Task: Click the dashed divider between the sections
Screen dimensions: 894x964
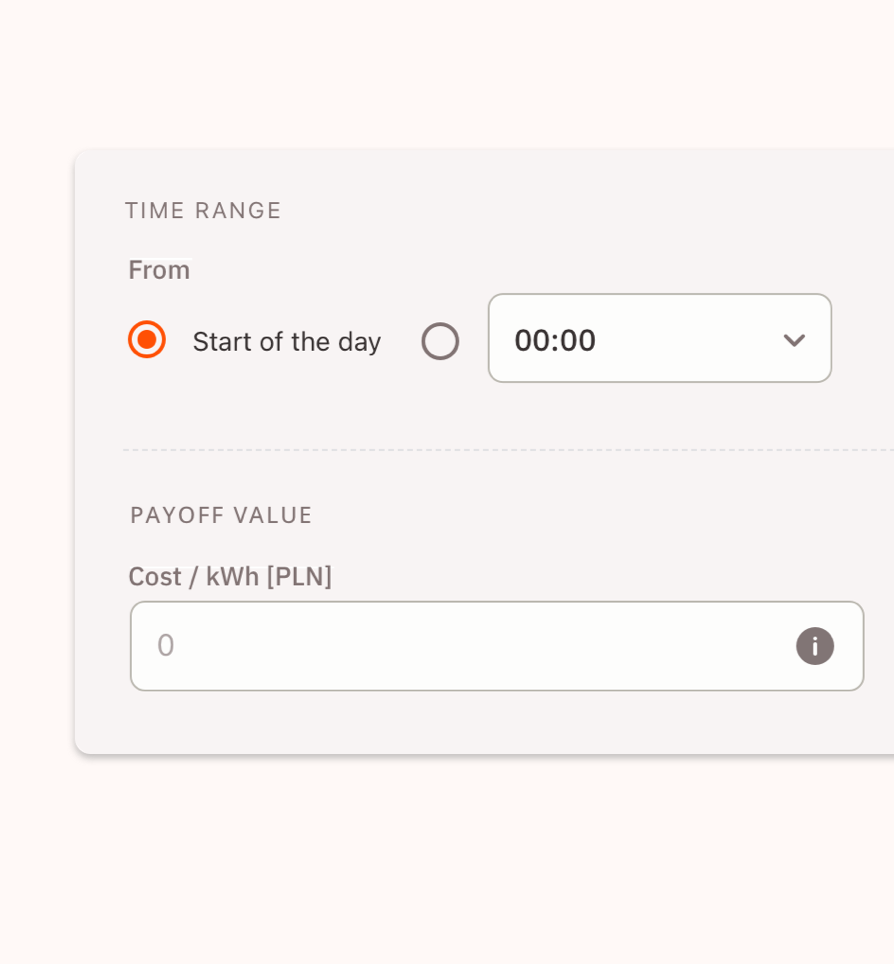Action: [500, 450]
